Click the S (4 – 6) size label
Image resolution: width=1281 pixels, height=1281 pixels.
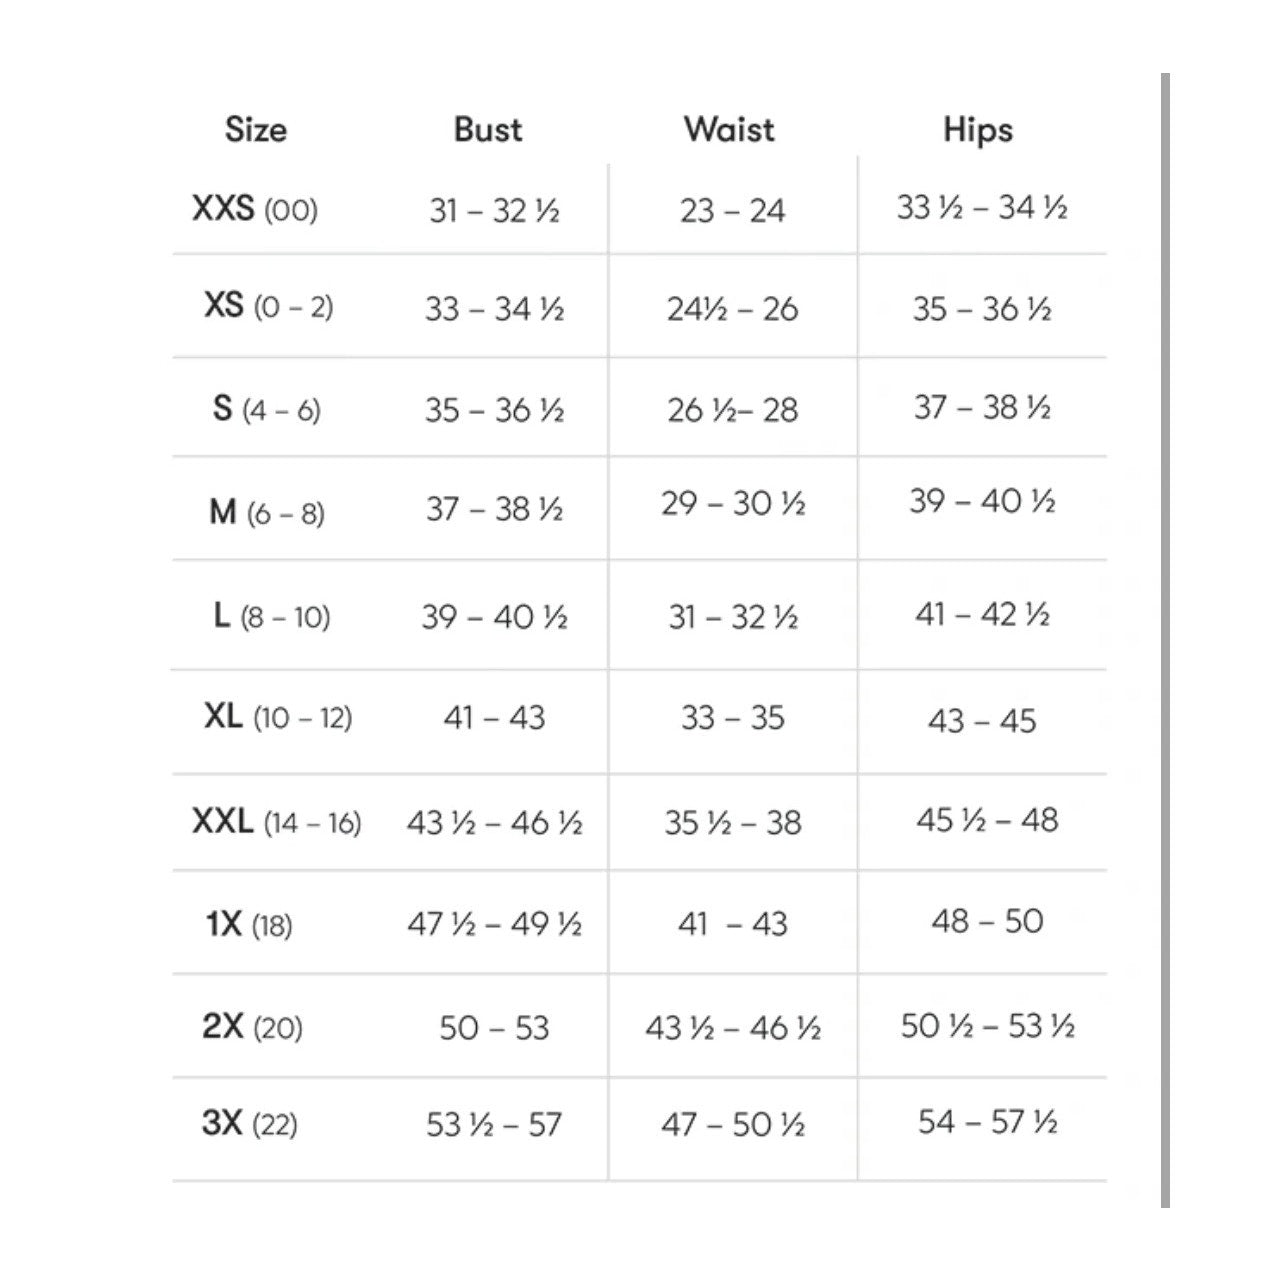pos(267,409)
